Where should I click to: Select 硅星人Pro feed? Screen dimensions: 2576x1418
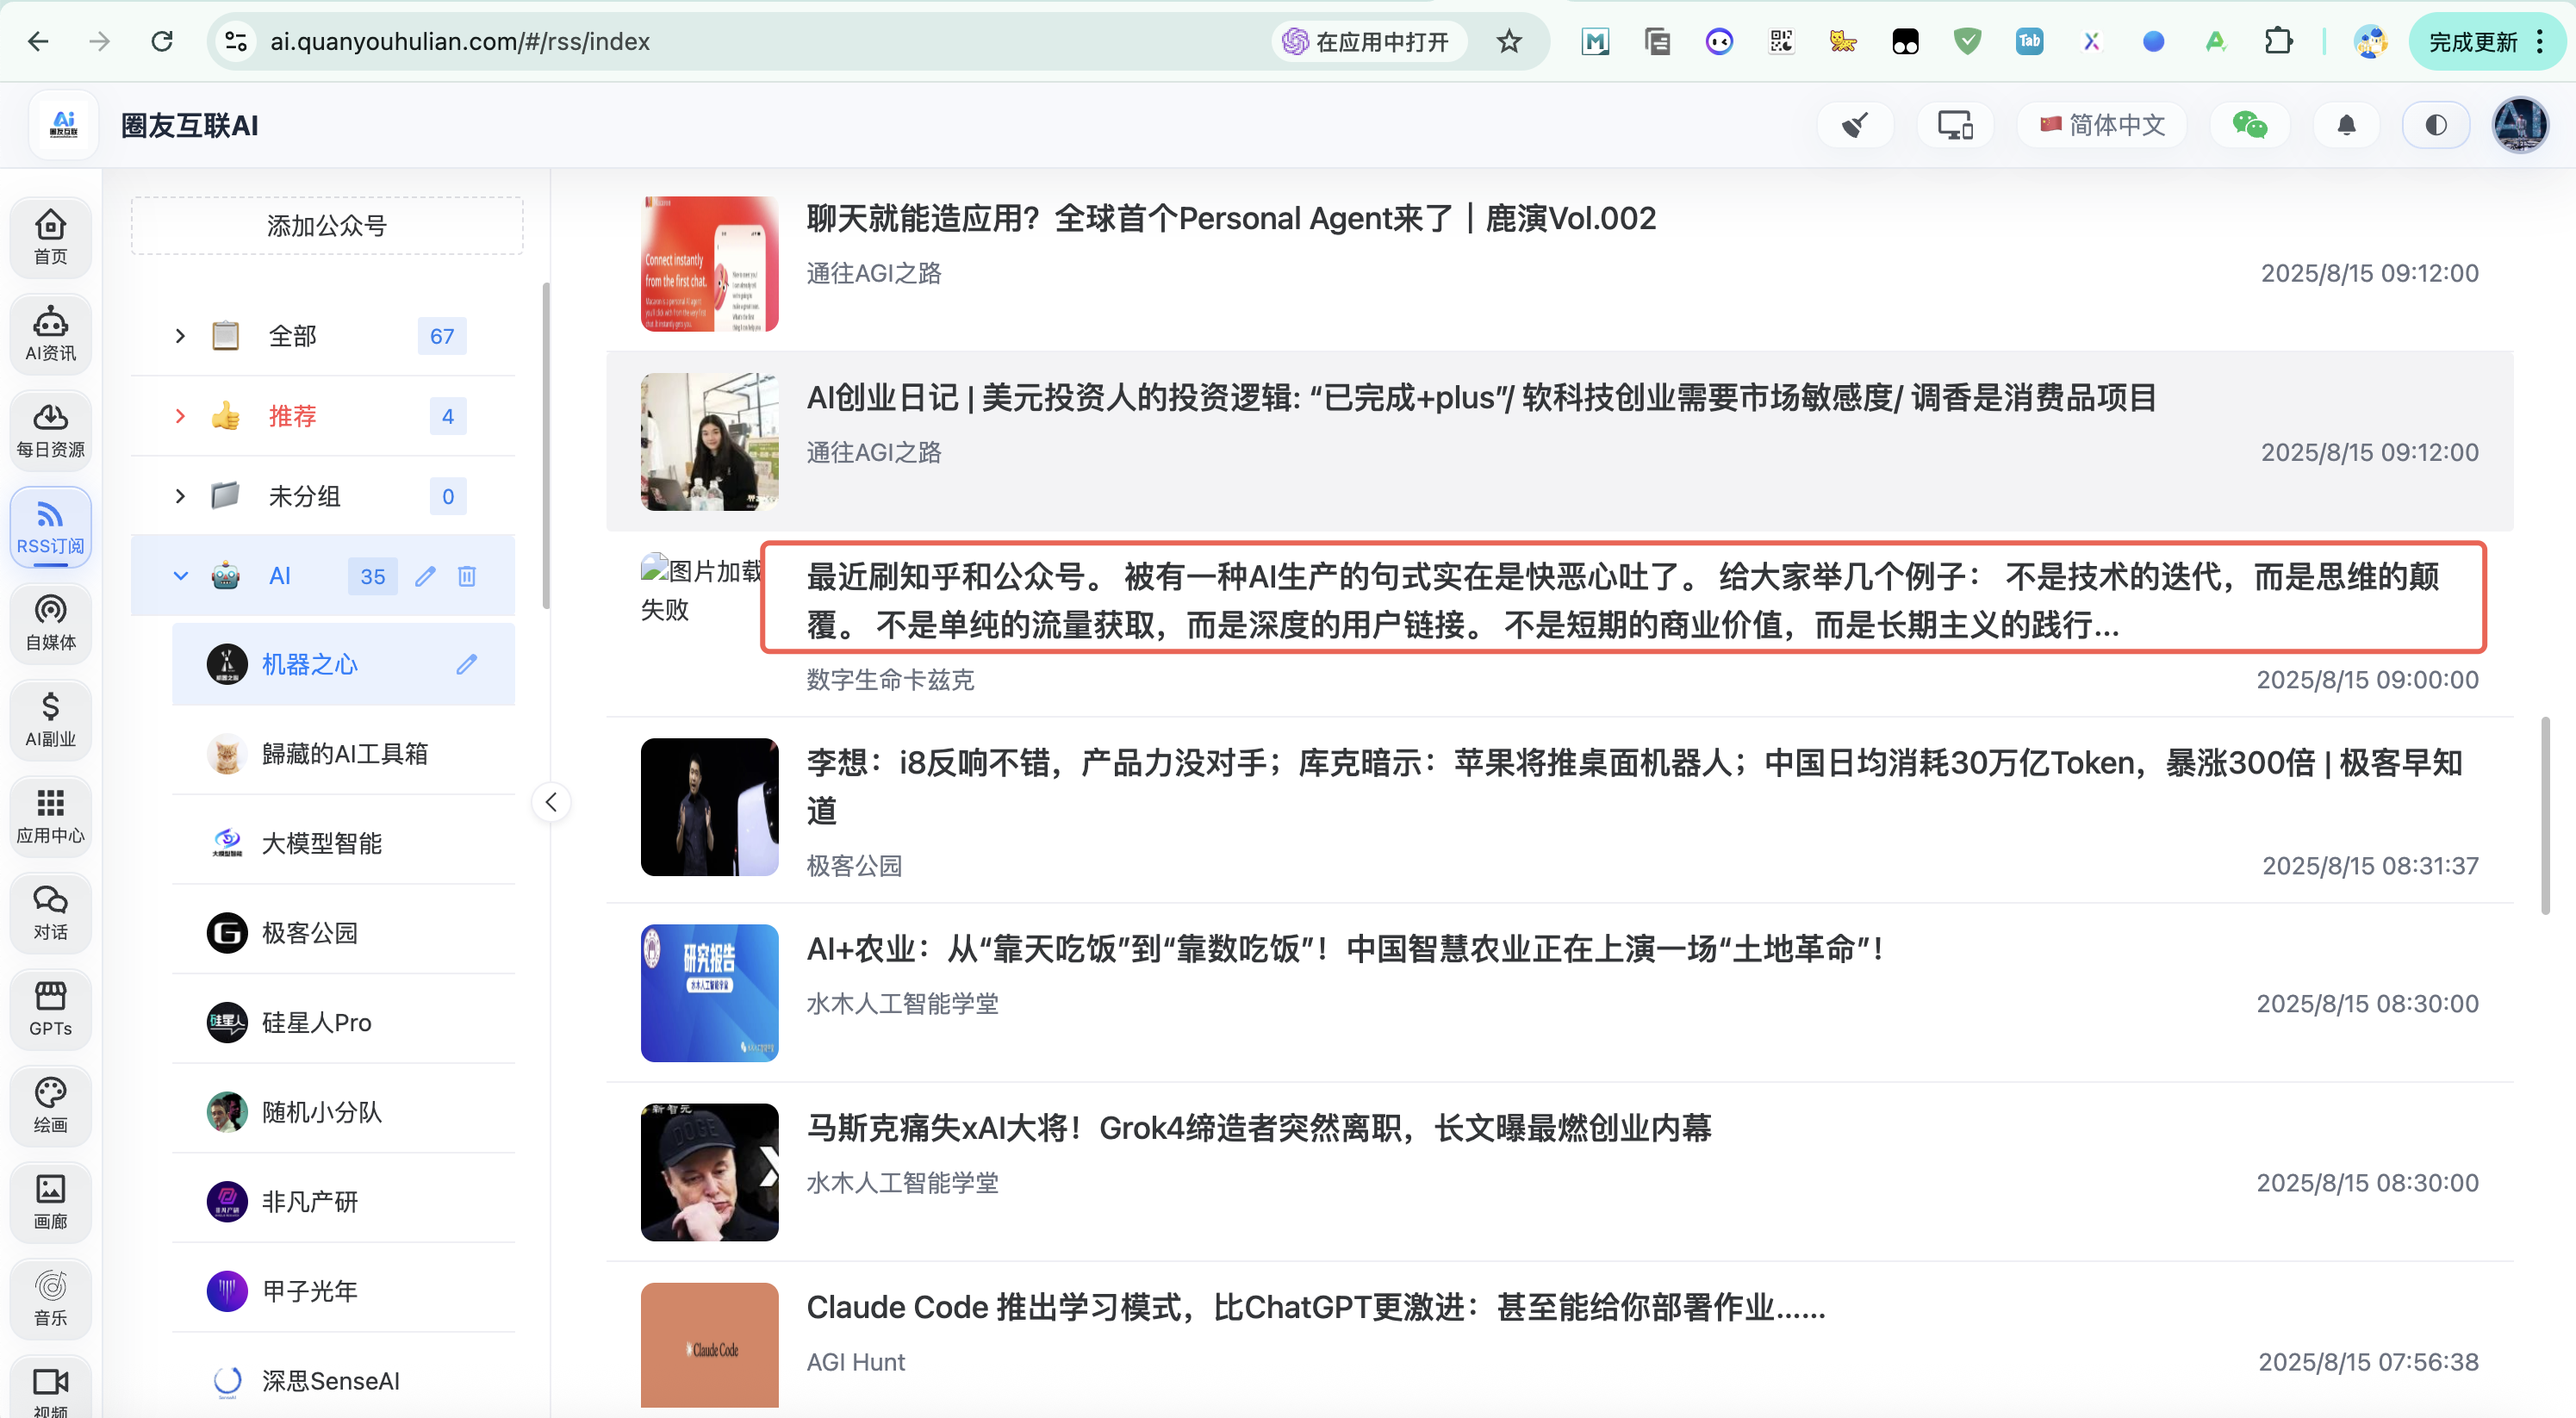(343, 1023)
